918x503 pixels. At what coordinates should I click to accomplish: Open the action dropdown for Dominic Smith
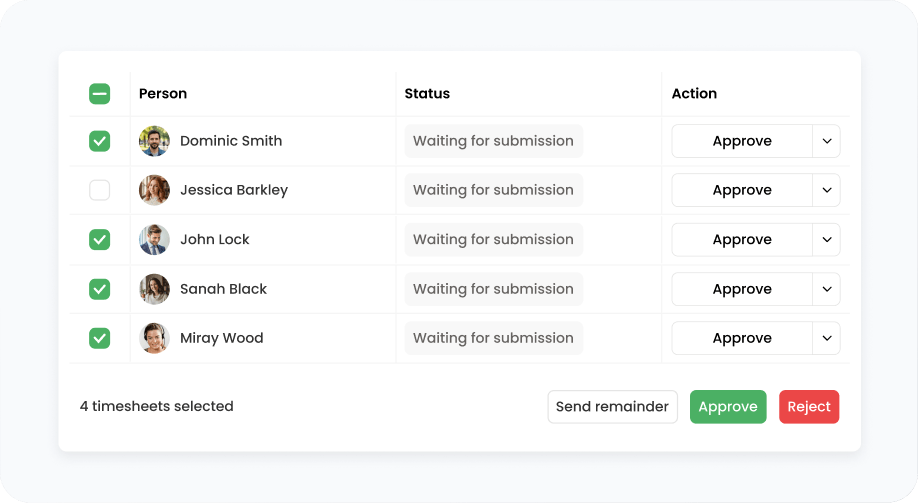tap(827, 141)
